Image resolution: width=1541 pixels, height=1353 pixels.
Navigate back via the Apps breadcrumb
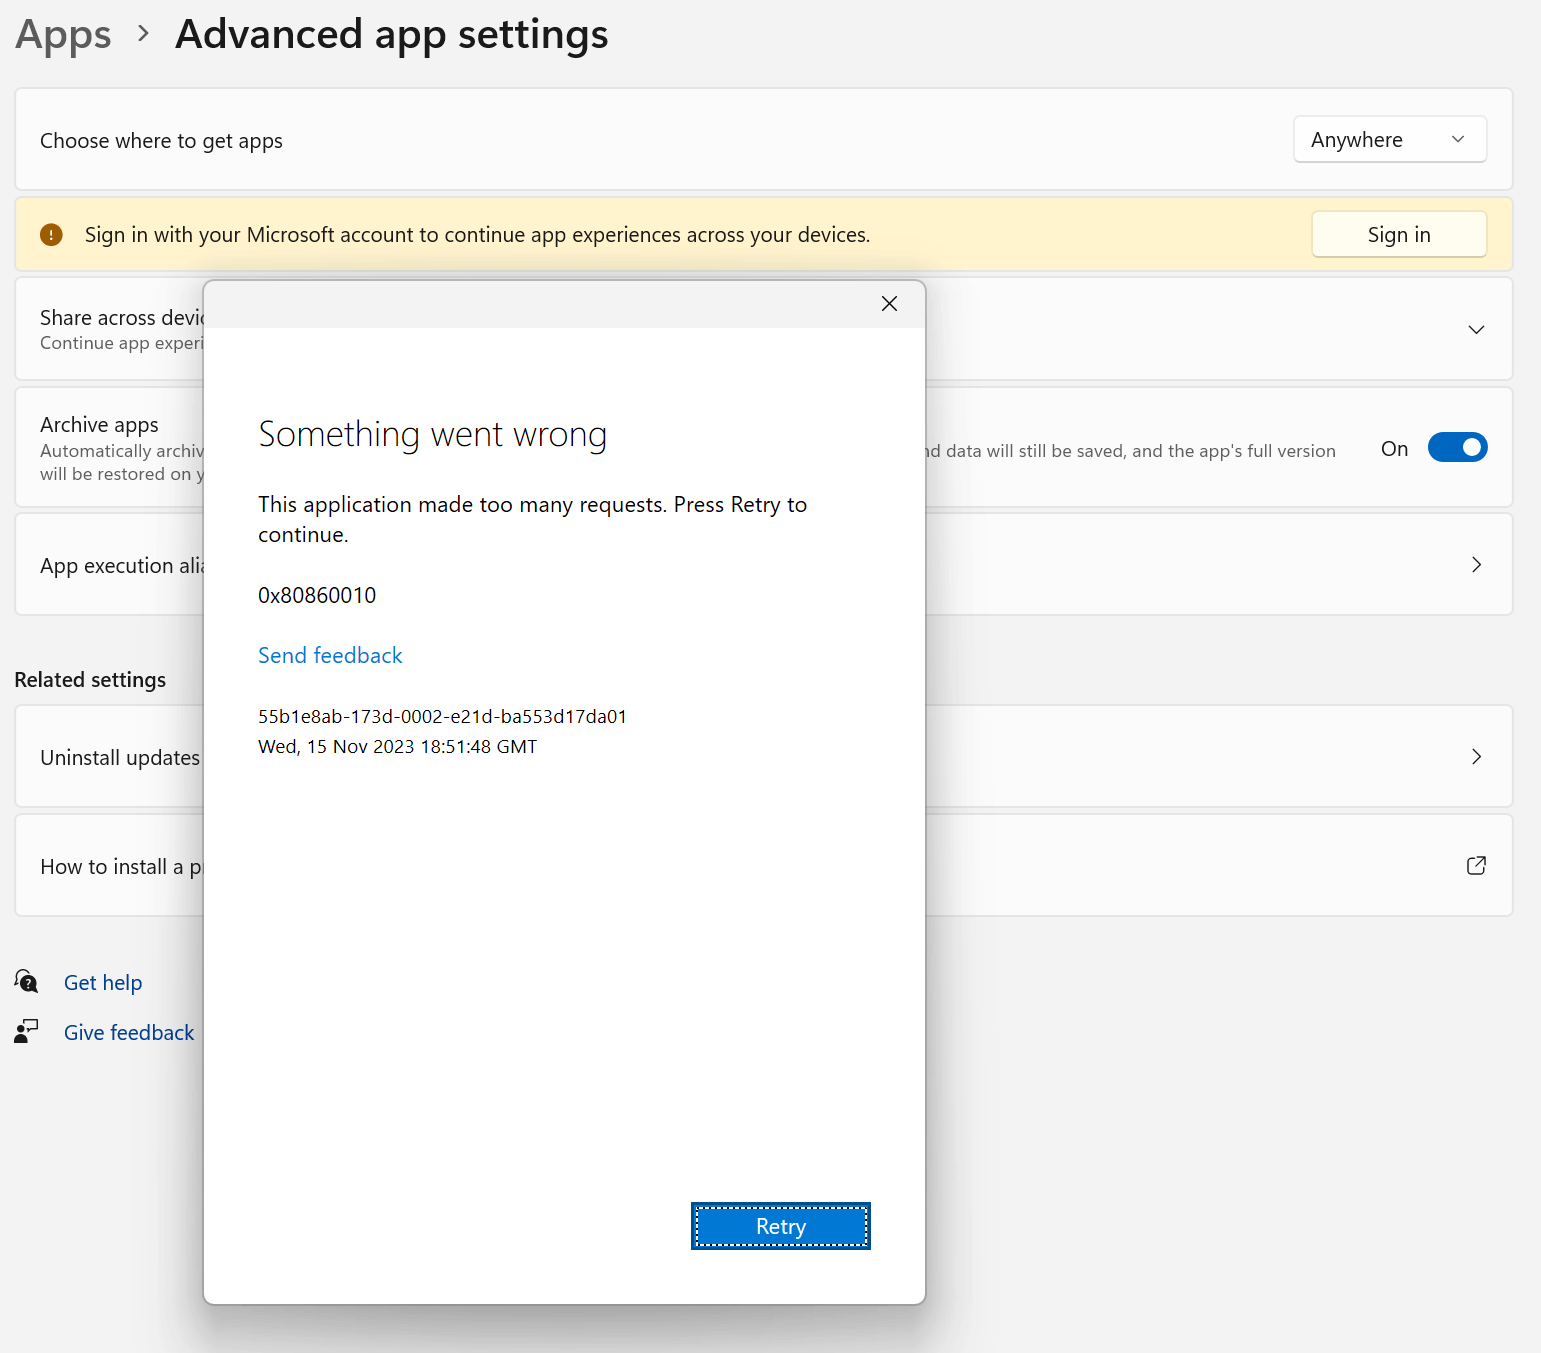(62, 34)
